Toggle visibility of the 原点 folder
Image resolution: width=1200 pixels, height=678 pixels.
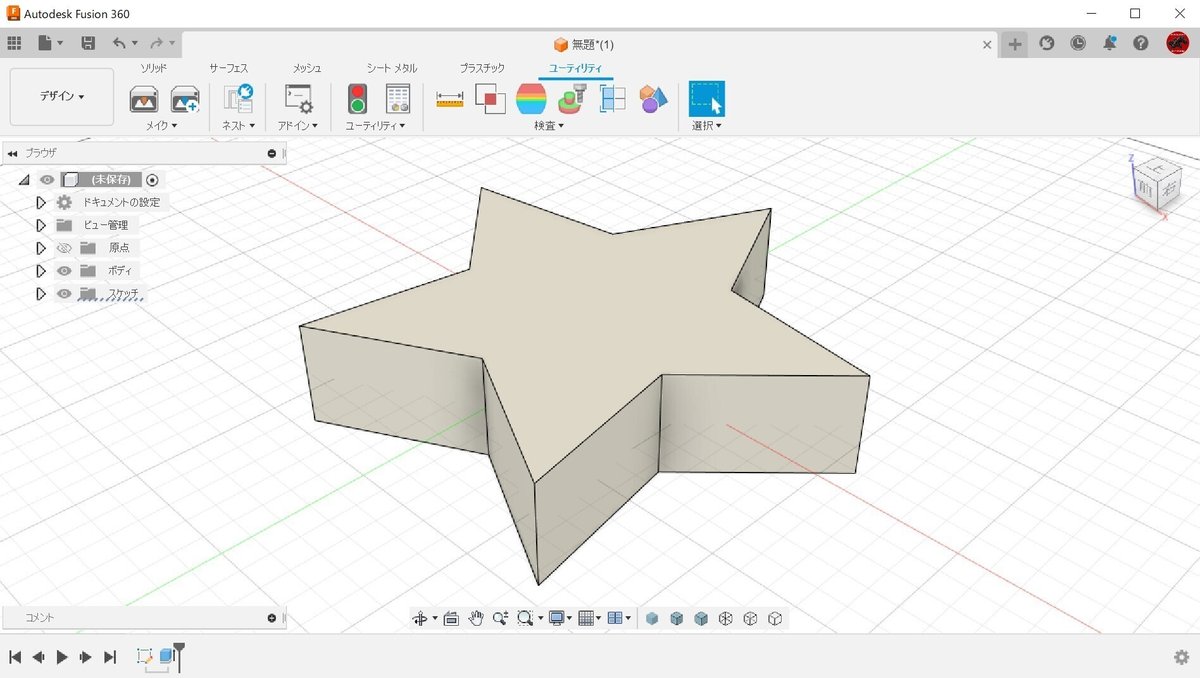(64, 248)
